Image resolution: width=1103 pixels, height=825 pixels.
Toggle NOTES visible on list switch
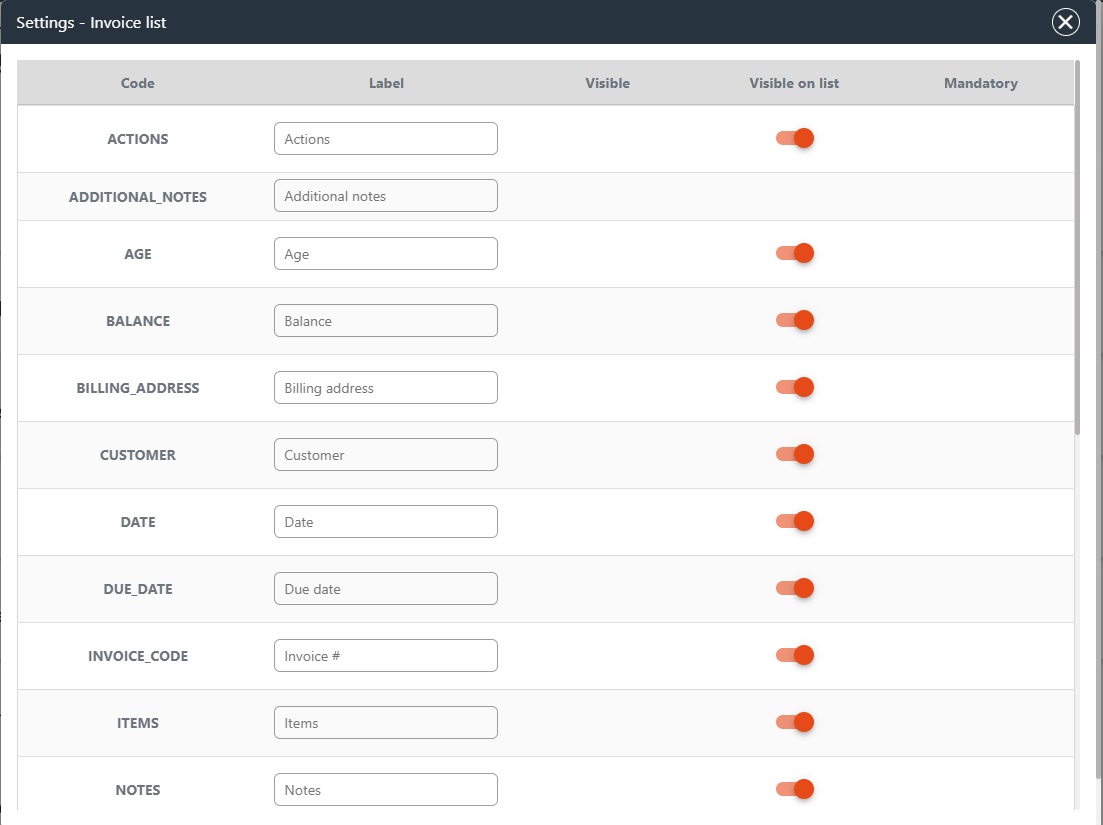click(795, 789)
